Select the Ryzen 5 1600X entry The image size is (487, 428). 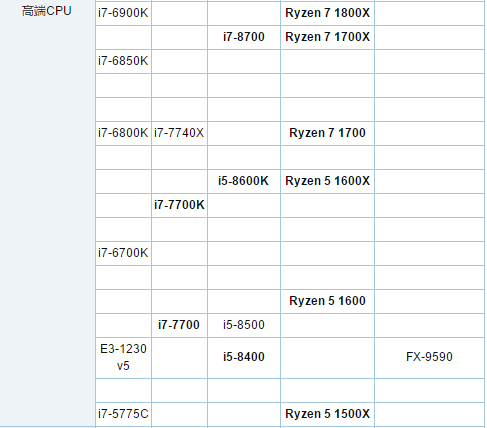(327, 181)
